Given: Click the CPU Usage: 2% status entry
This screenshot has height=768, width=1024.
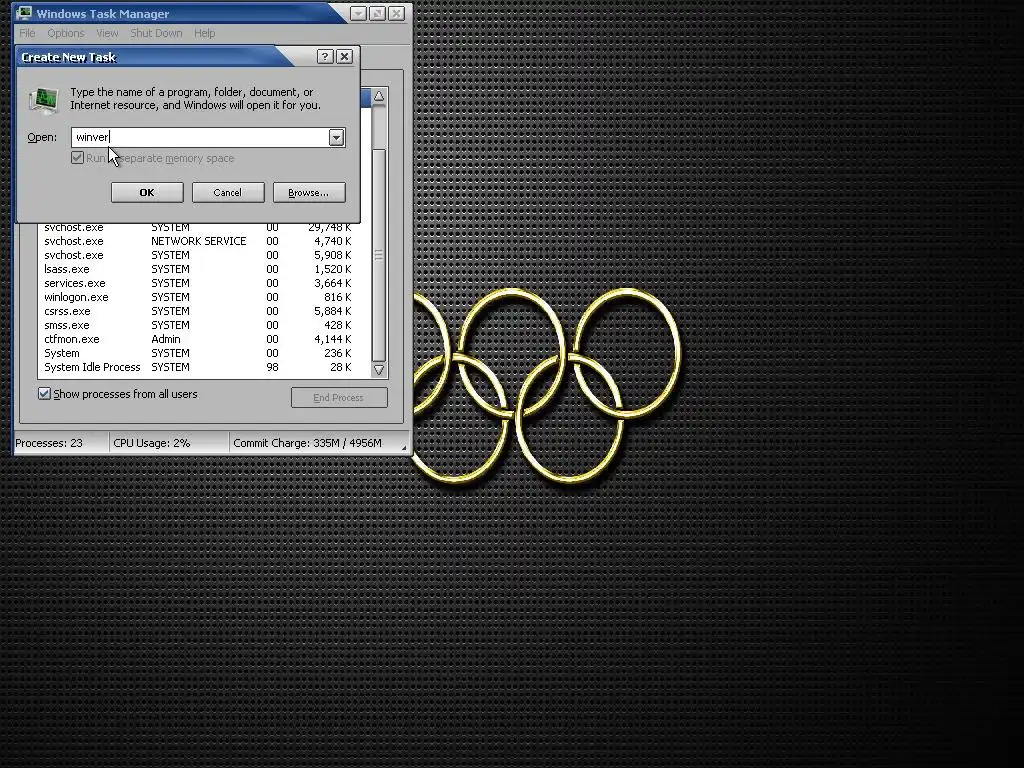Looking at the screenshot, I should click(x=169, y=443).
